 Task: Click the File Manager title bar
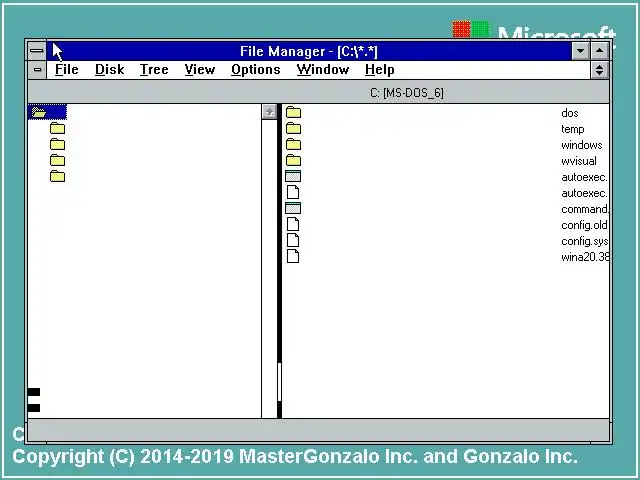(x=309, y=51)
